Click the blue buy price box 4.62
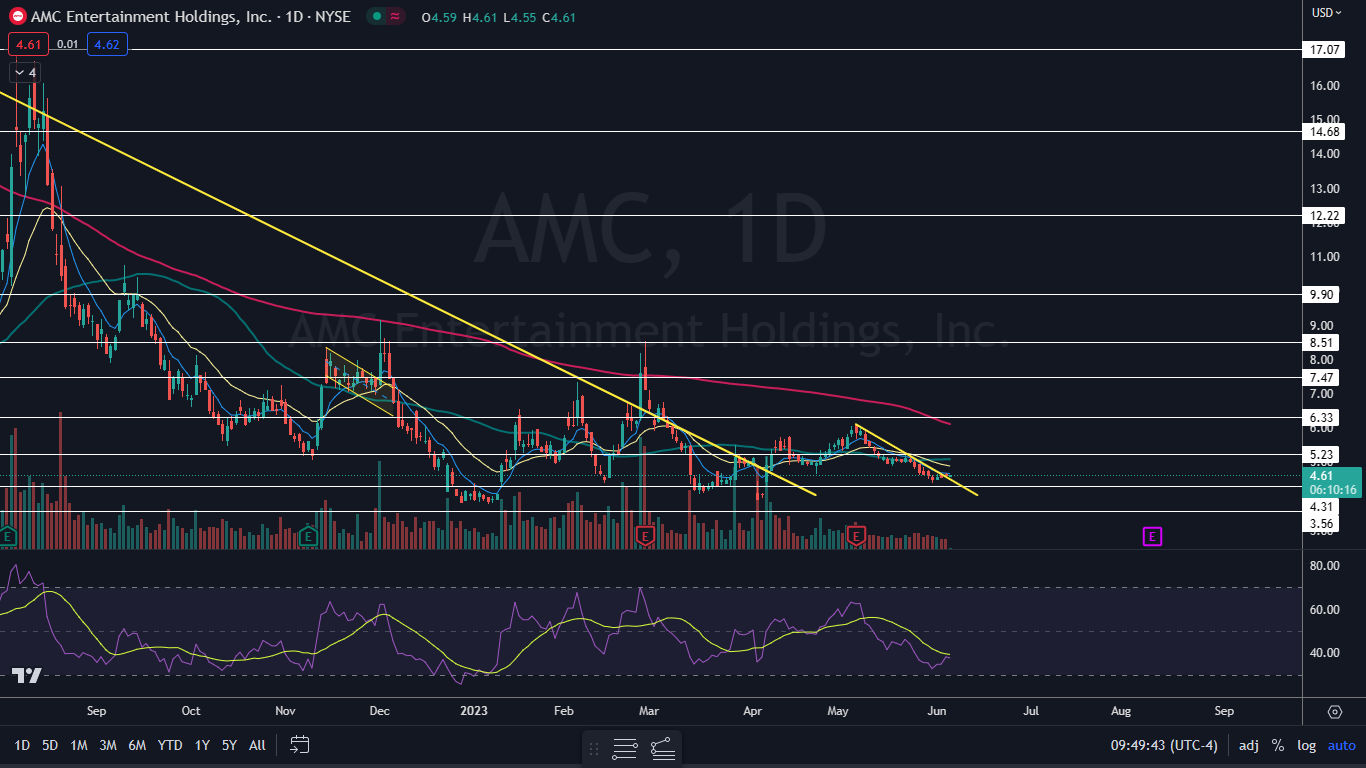 (x=105, y=44)
